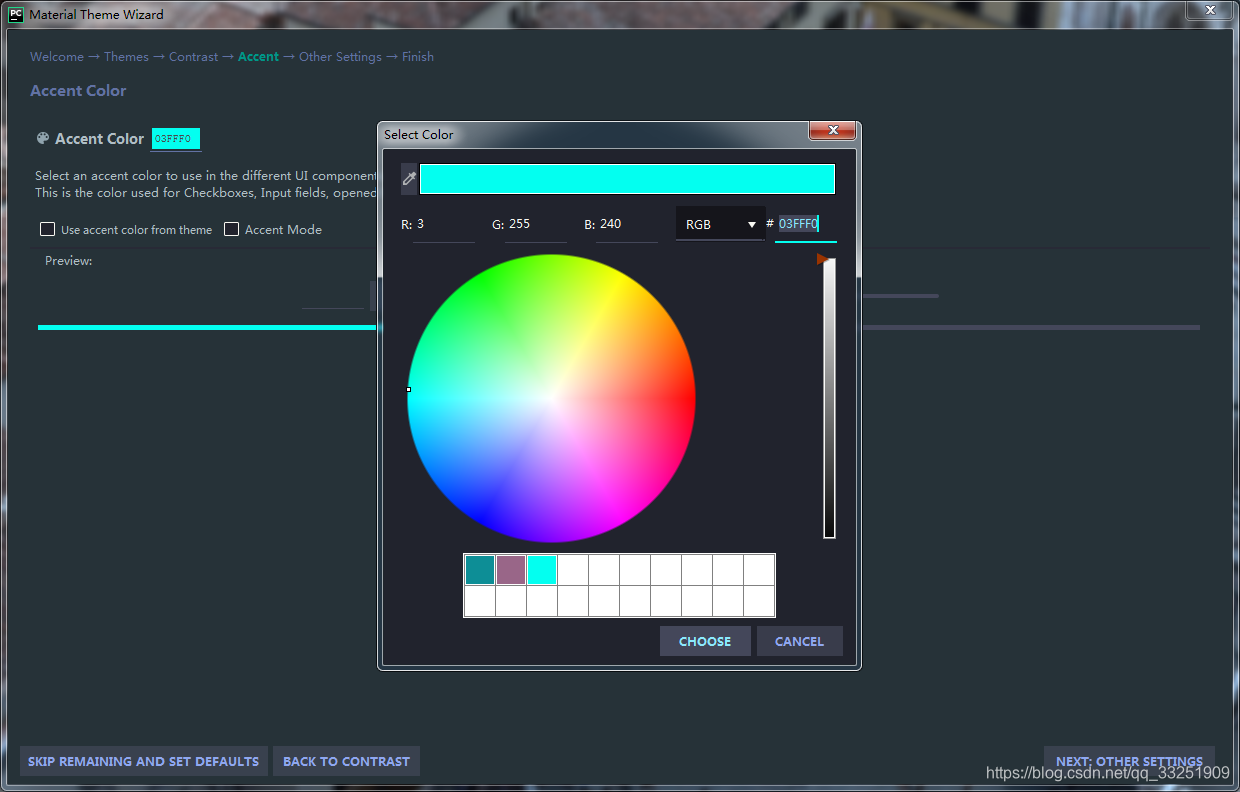Enable Use accent color from theme
This screenshot has height=792, width=1240.
(47, 229)
